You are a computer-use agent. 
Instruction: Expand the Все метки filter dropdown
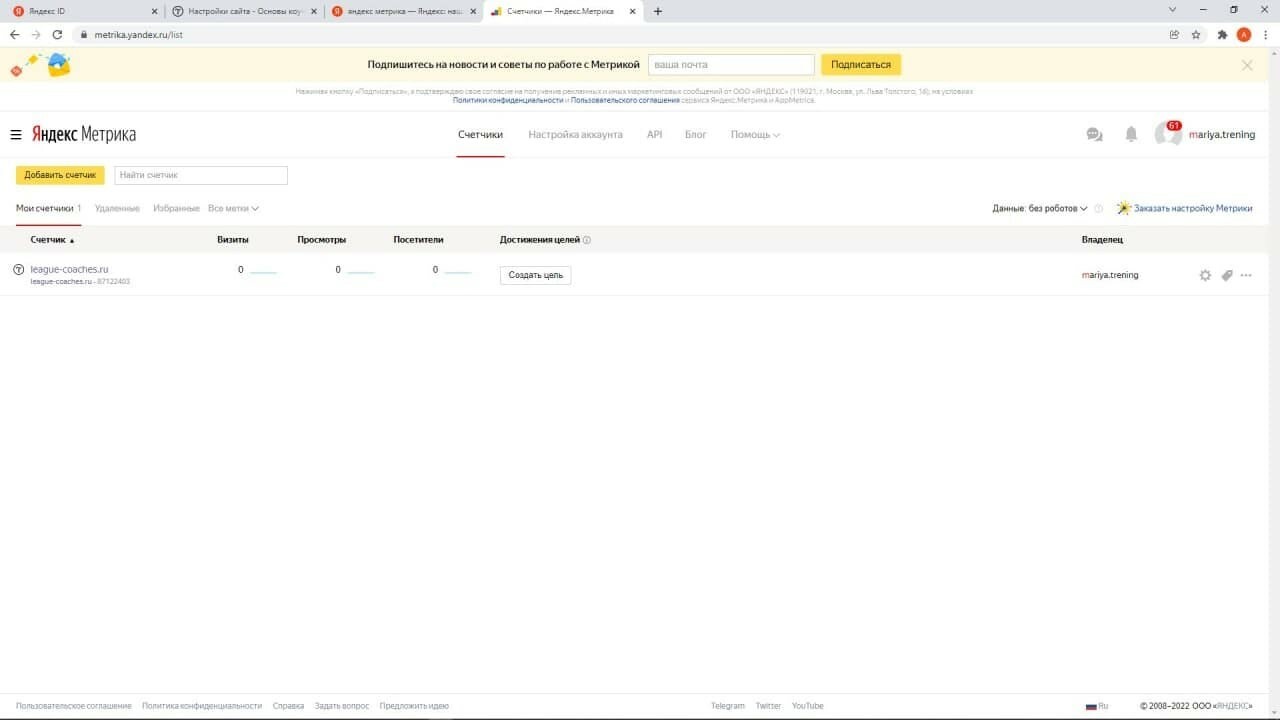pyautogui.click(x=233, y=208)
